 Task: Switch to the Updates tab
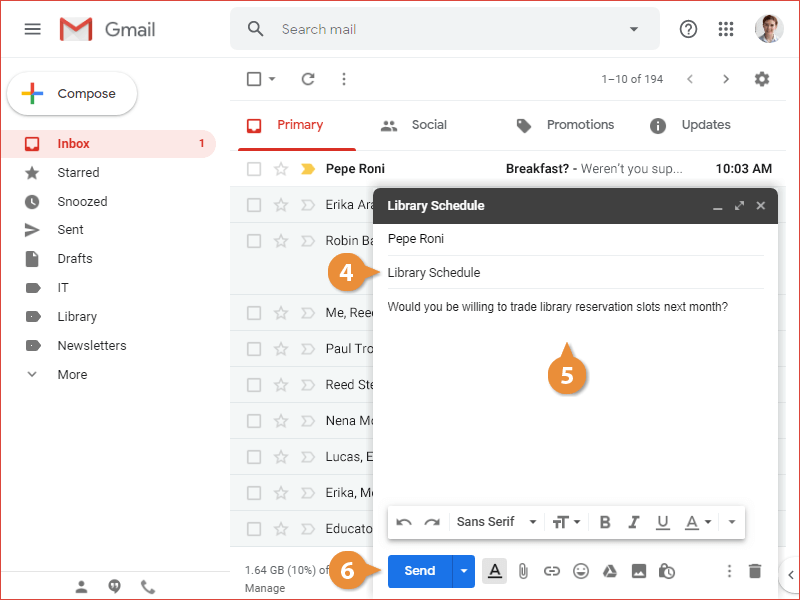pos(690,126)
